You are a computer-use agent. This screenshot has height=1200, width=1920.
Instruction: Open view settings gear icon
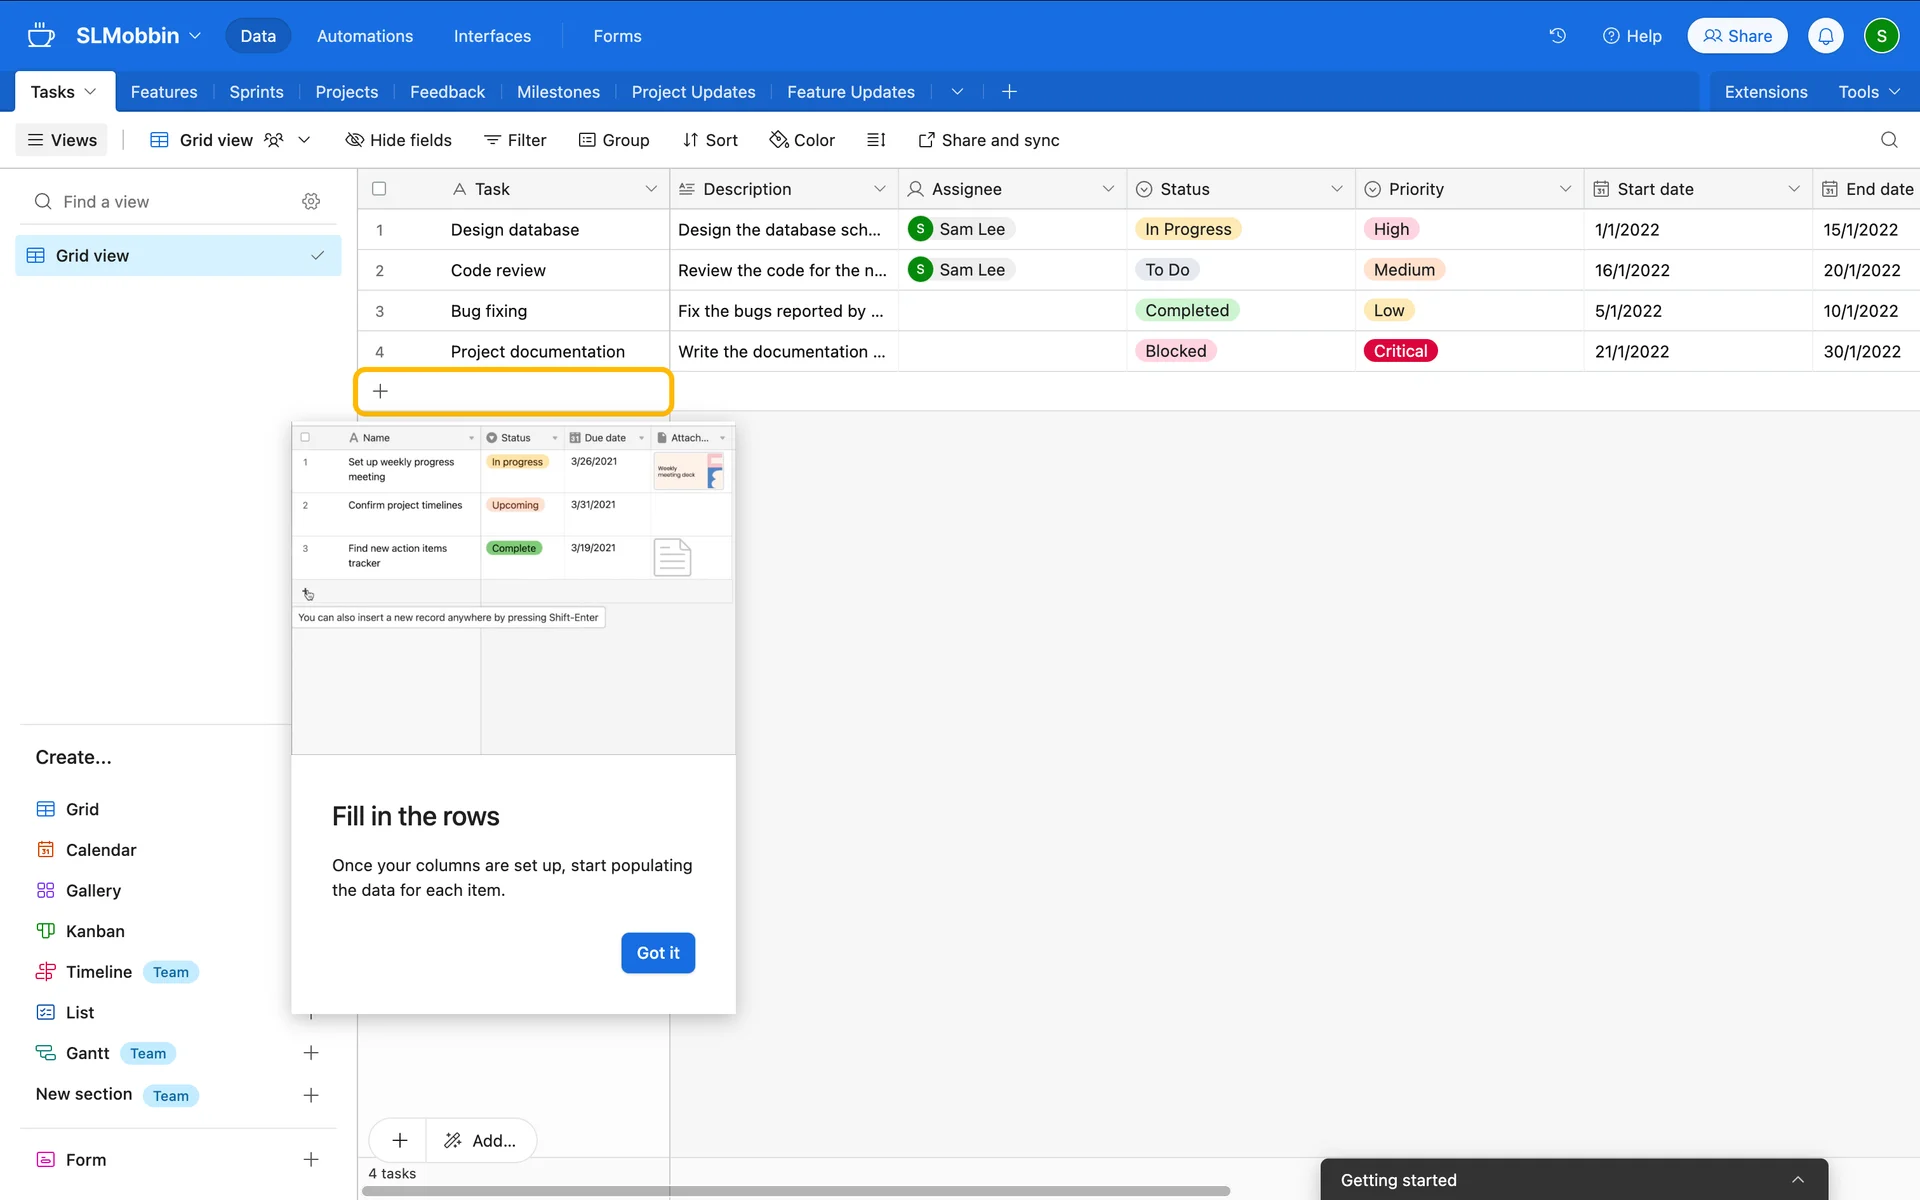tap(311, 202)
